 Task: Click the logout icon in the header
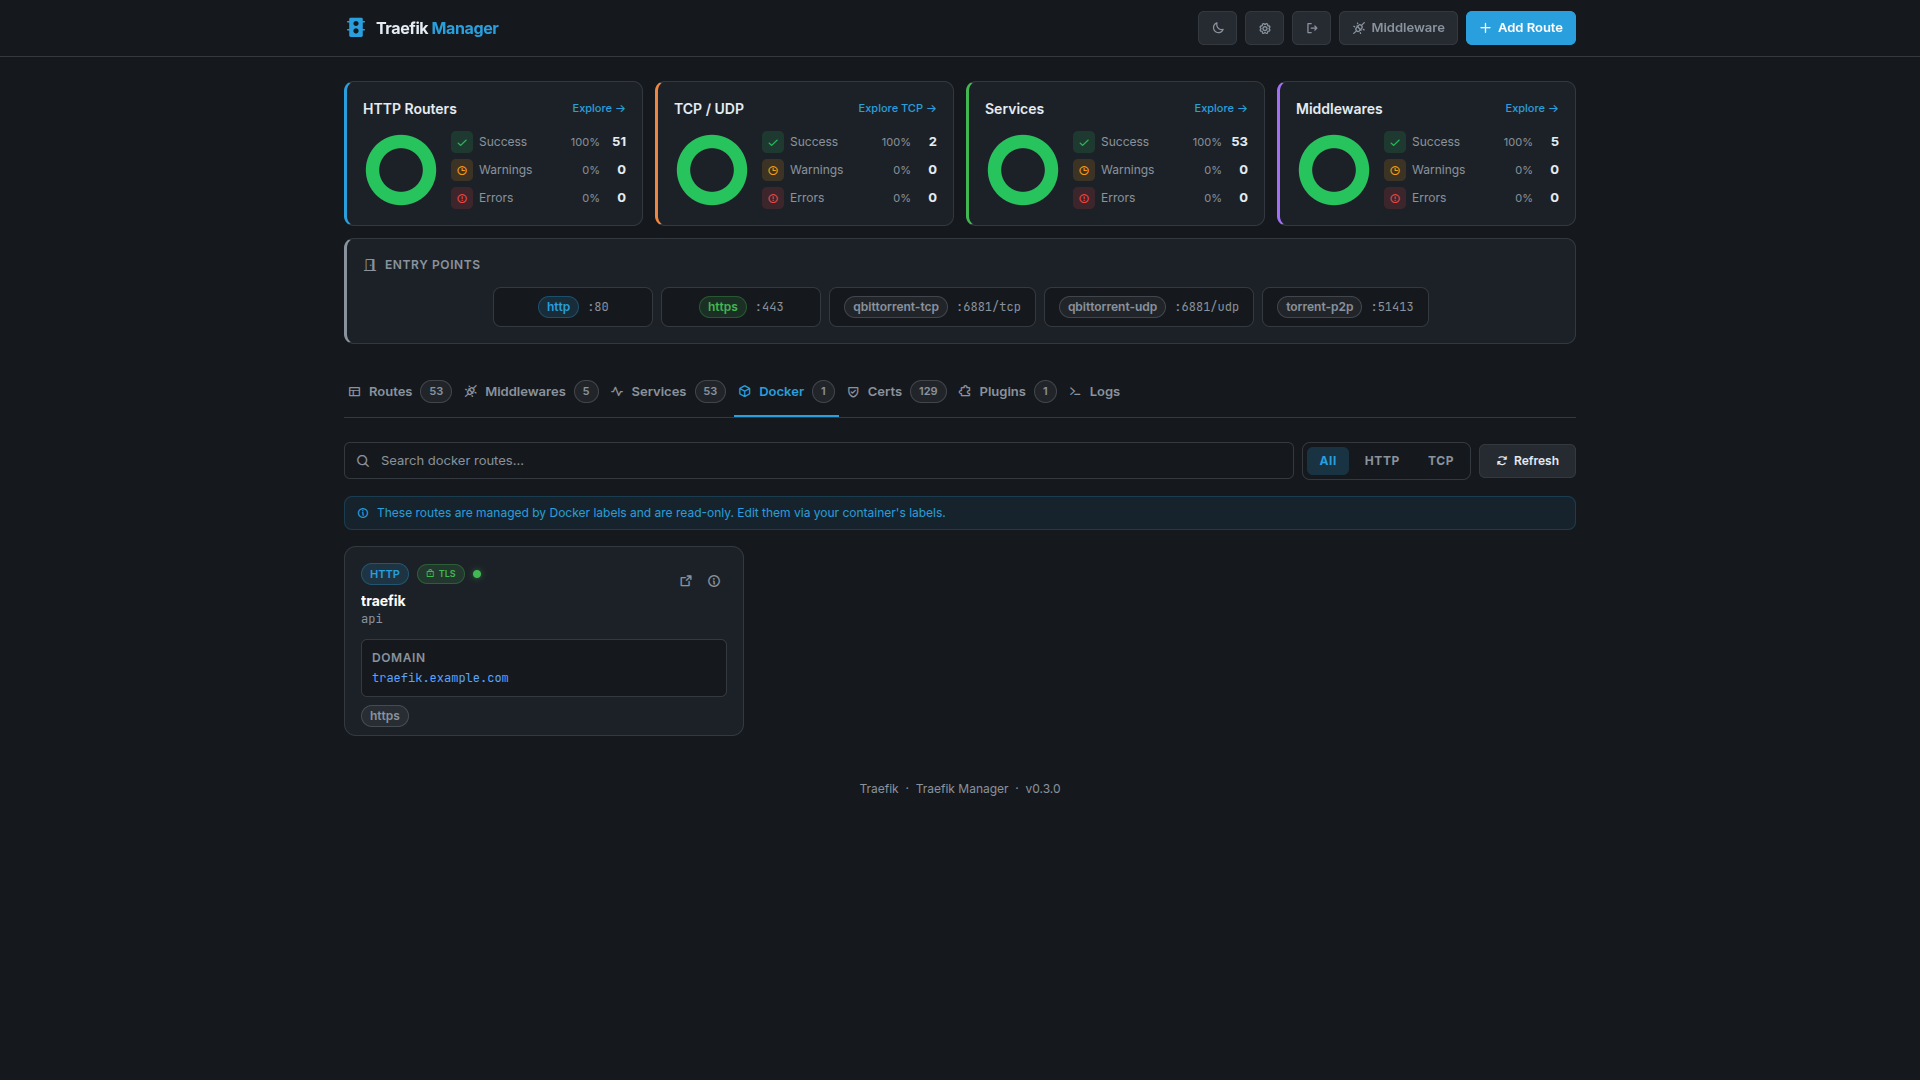pos(1310,28)
